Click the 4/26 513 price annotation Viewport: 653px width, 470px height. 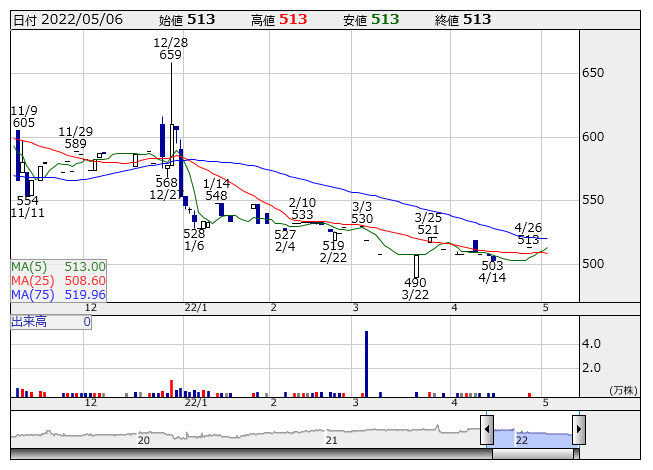528,234
